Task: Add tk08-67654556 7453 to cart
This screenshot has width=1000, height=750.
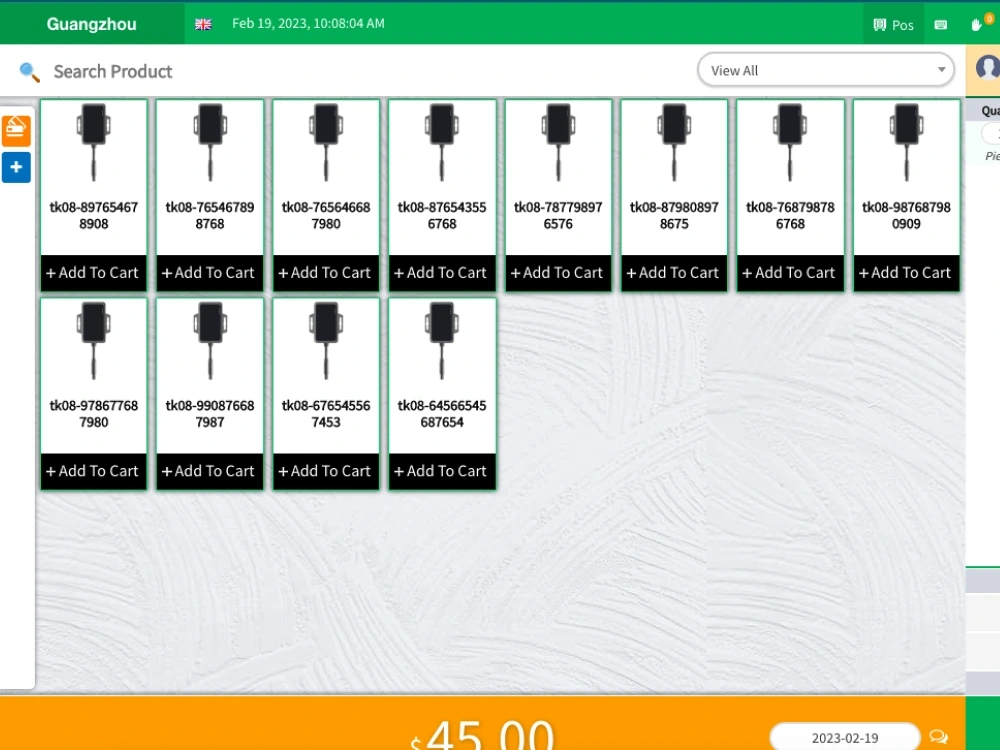Action: [x=326, y=471]
